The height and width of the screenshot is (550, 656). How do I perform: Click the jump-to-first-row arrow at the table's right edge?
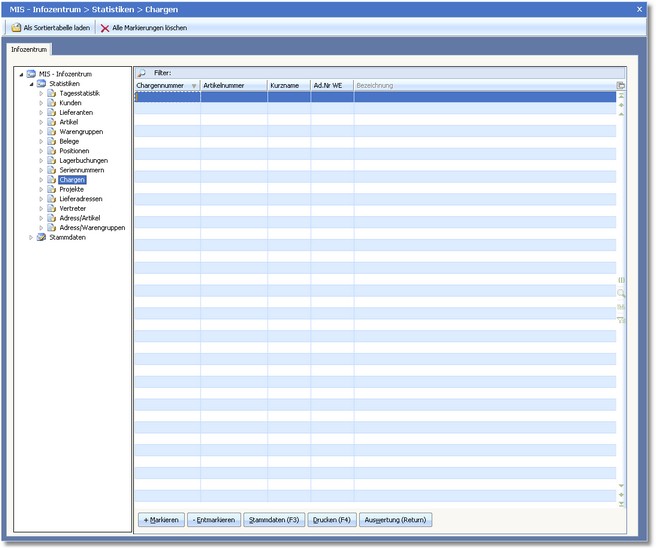[621, 96]
